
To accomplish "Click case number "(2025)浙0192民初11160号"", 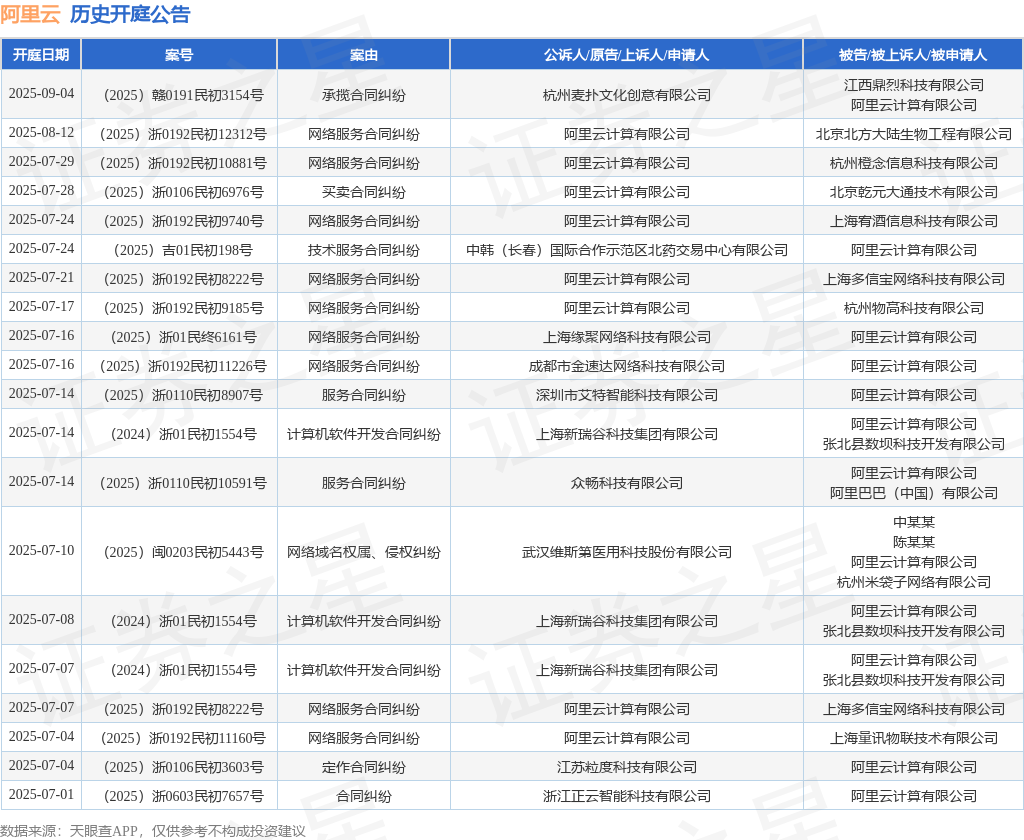I will (183, 739).
